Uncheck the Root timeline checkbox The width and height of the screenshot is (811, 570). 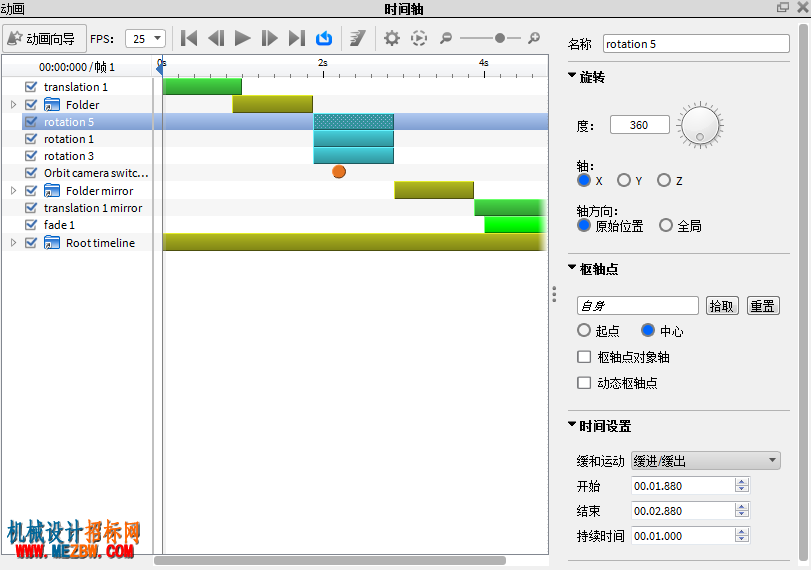coord(31,243)
